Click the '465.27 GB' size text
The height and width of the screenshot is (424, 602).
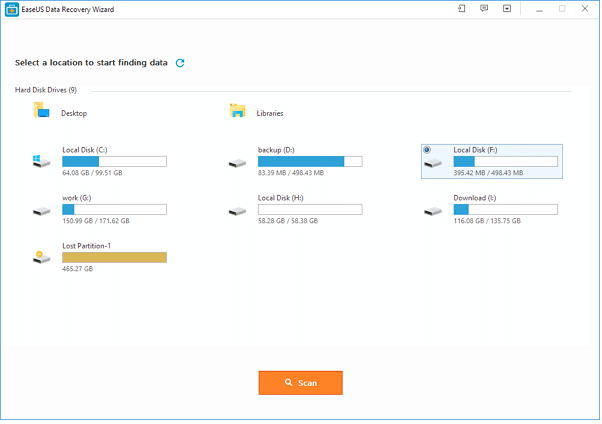(x=78, y=269)
